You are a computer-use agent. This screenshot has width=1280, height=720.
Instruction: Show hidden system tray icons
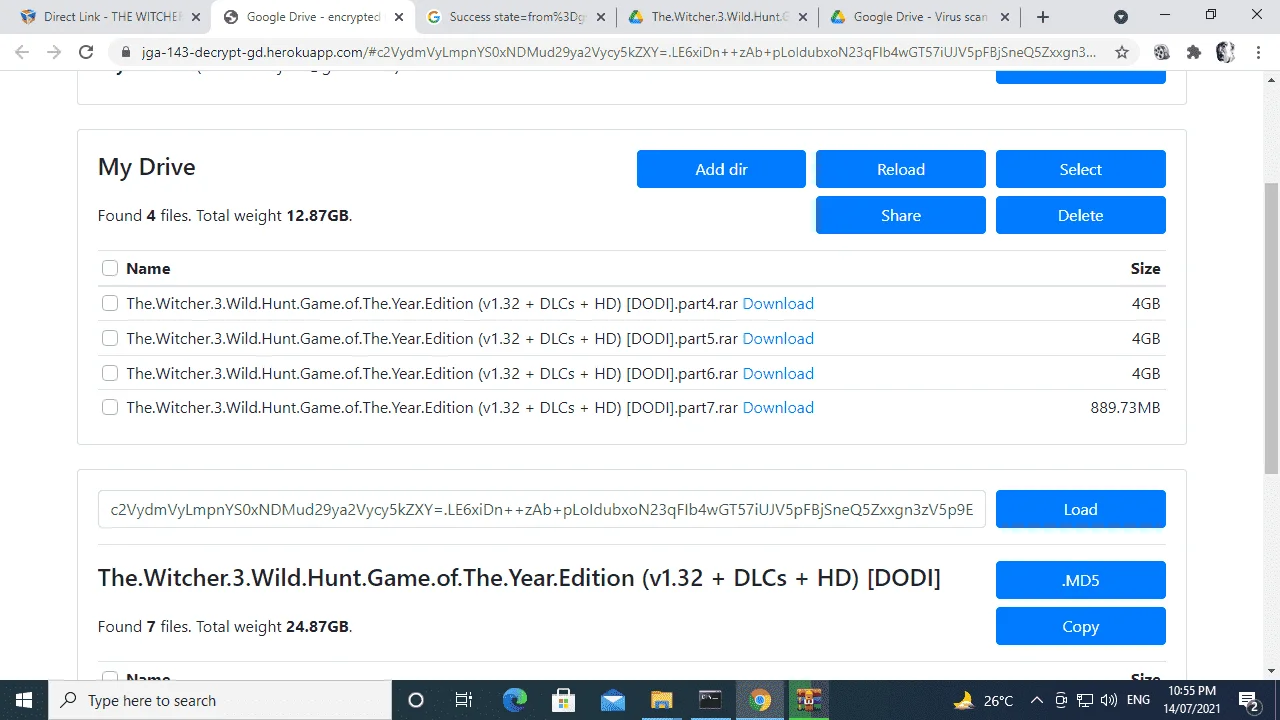click(x=1037, y=700)
